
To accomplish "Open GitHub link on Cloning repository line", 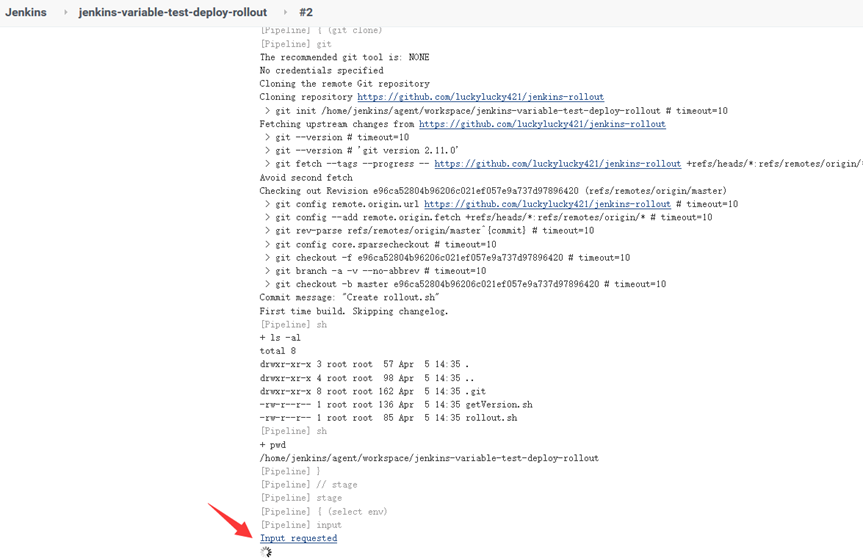I will pyautogui.click(x=480, y=97).
